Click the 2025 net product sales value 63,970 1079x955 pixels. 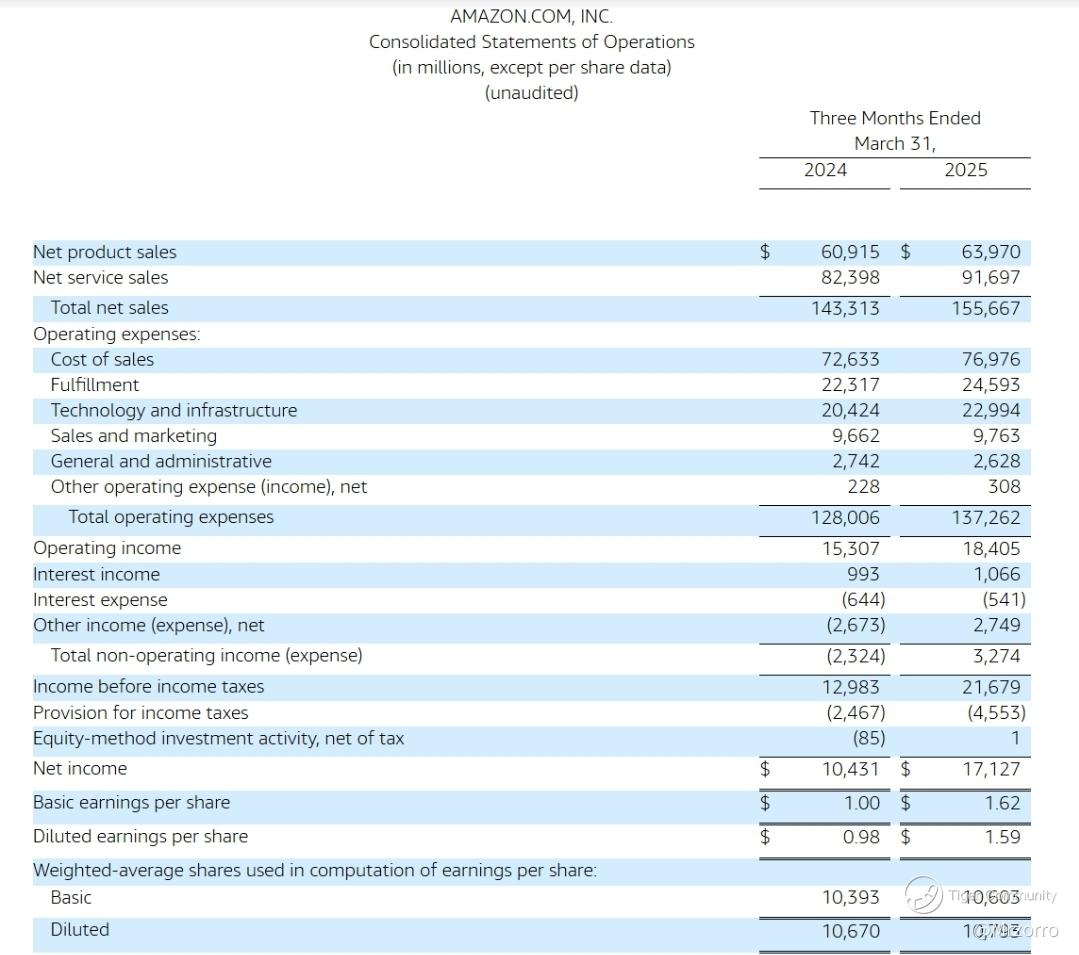coord(991,252)
